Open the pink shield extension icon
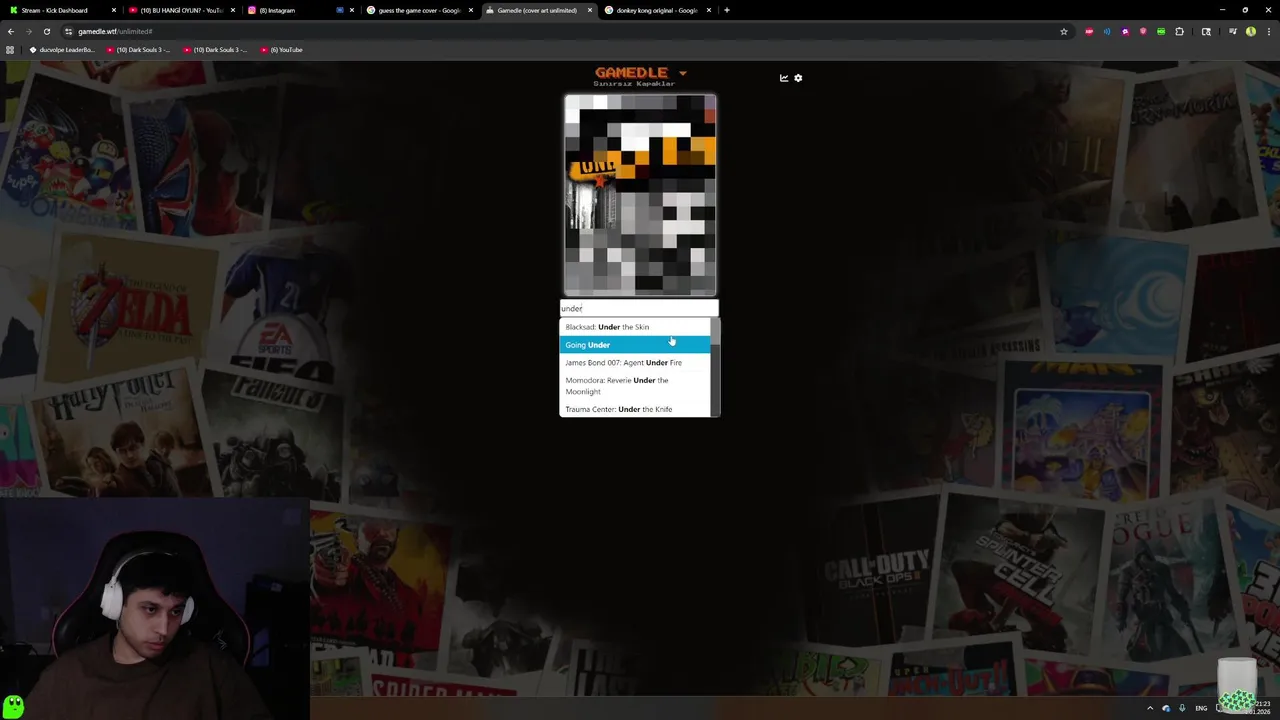Image resolution: width=1280 pixels, height=720 pixels. point(1143,31)
